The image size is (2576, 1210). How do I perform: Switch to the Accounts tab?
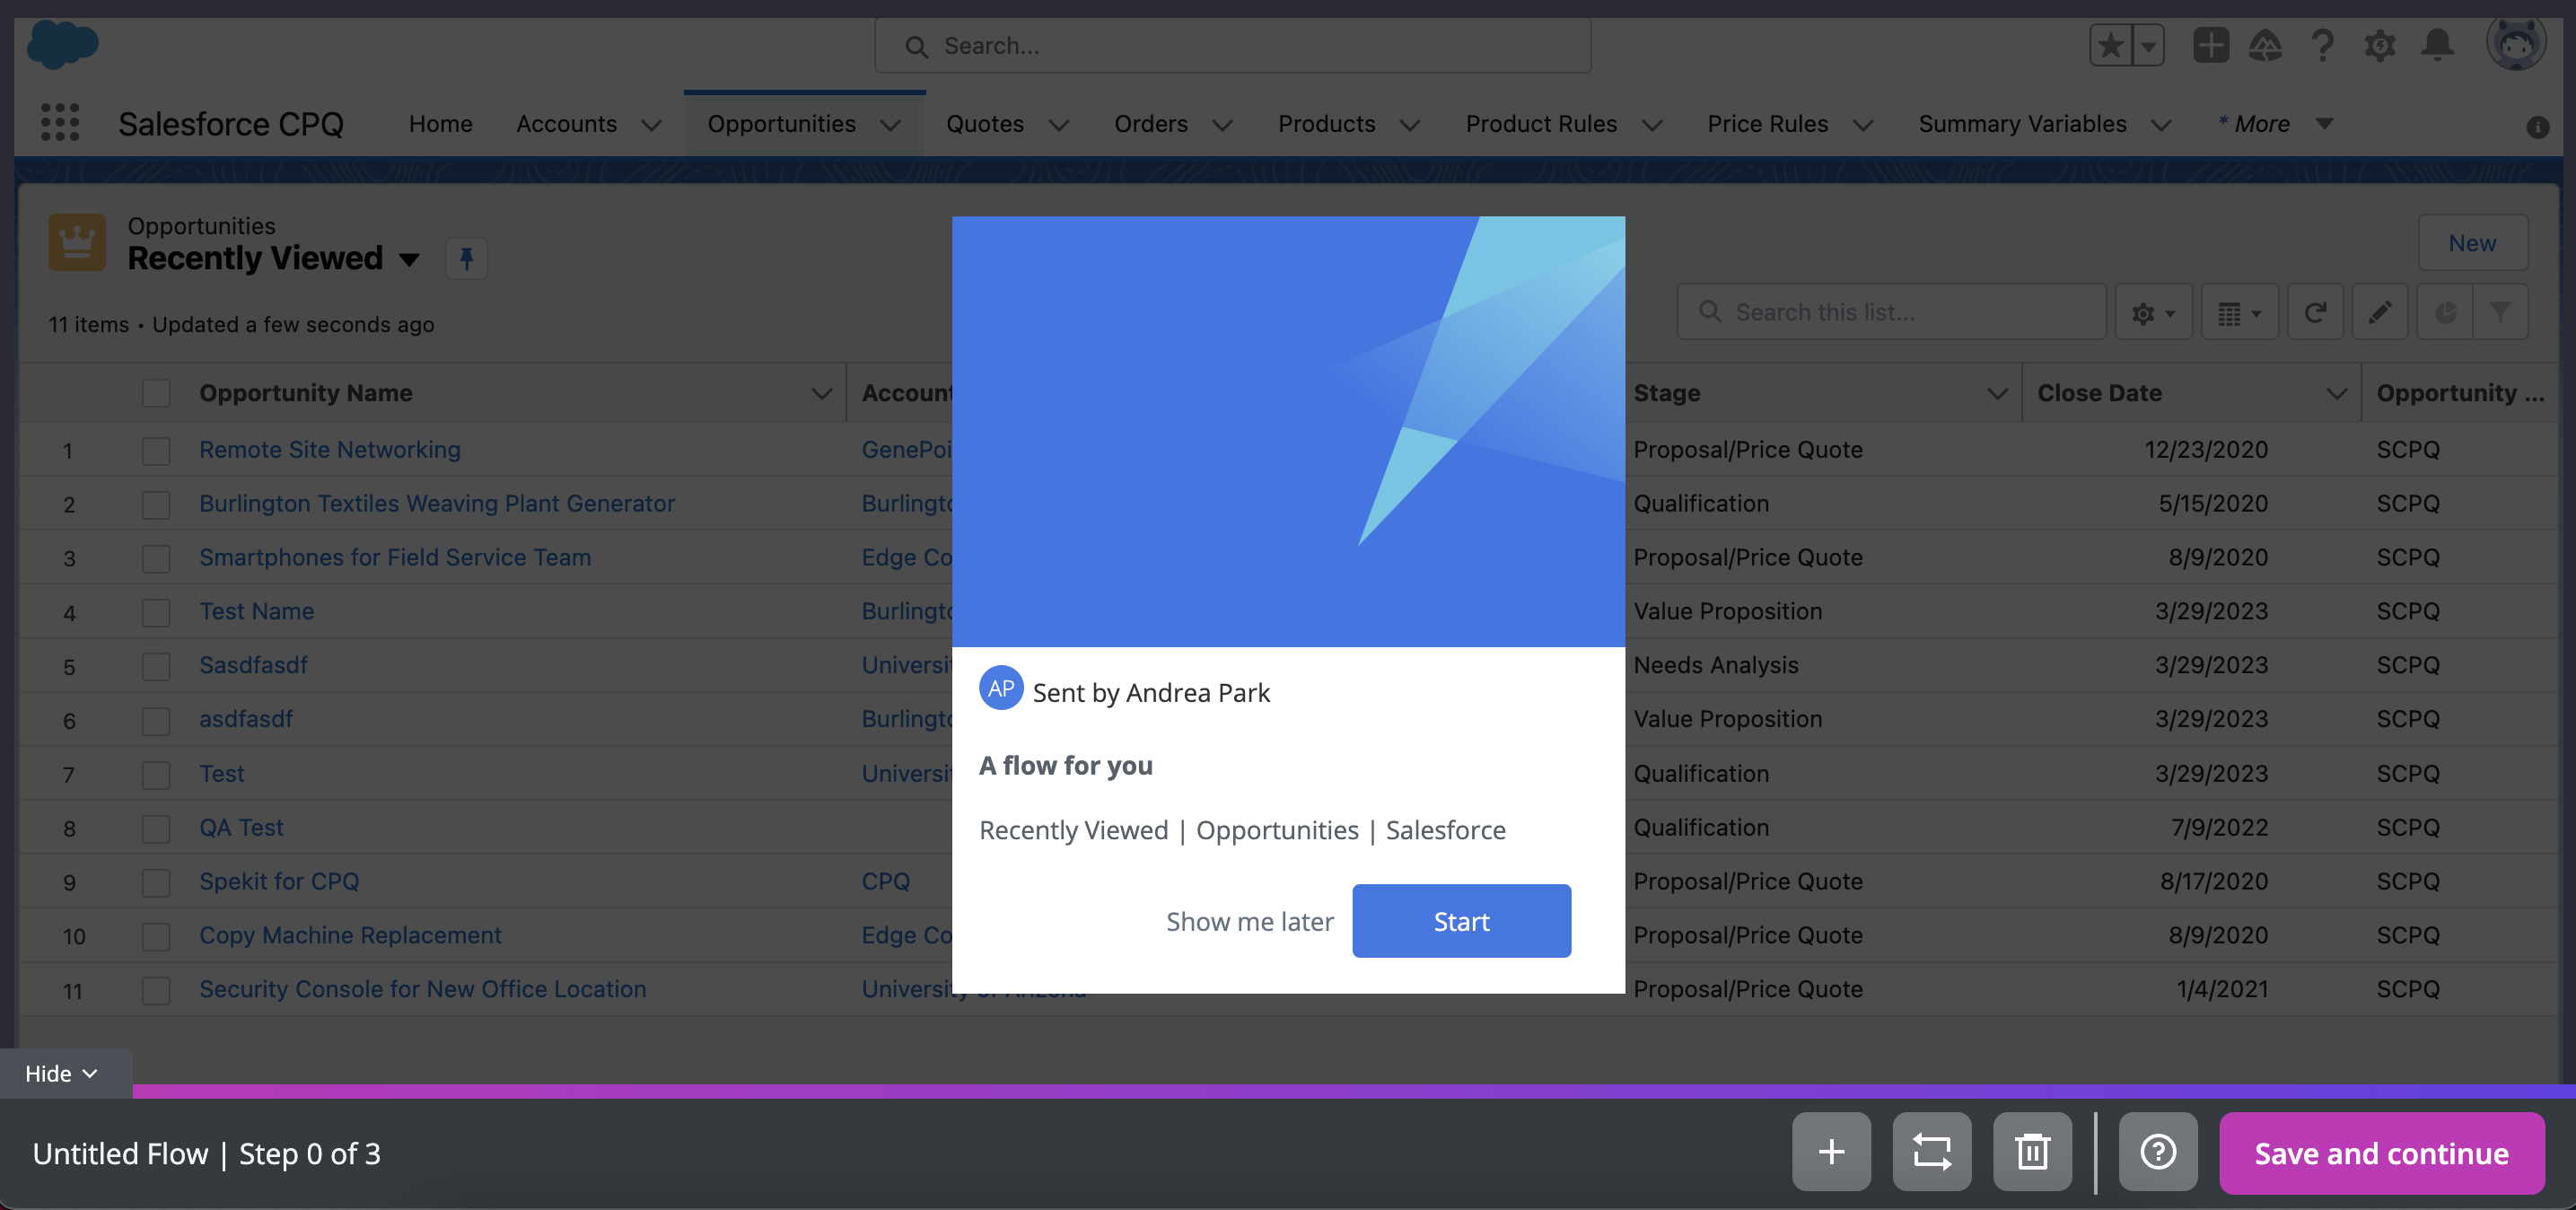tap(566, 124)
